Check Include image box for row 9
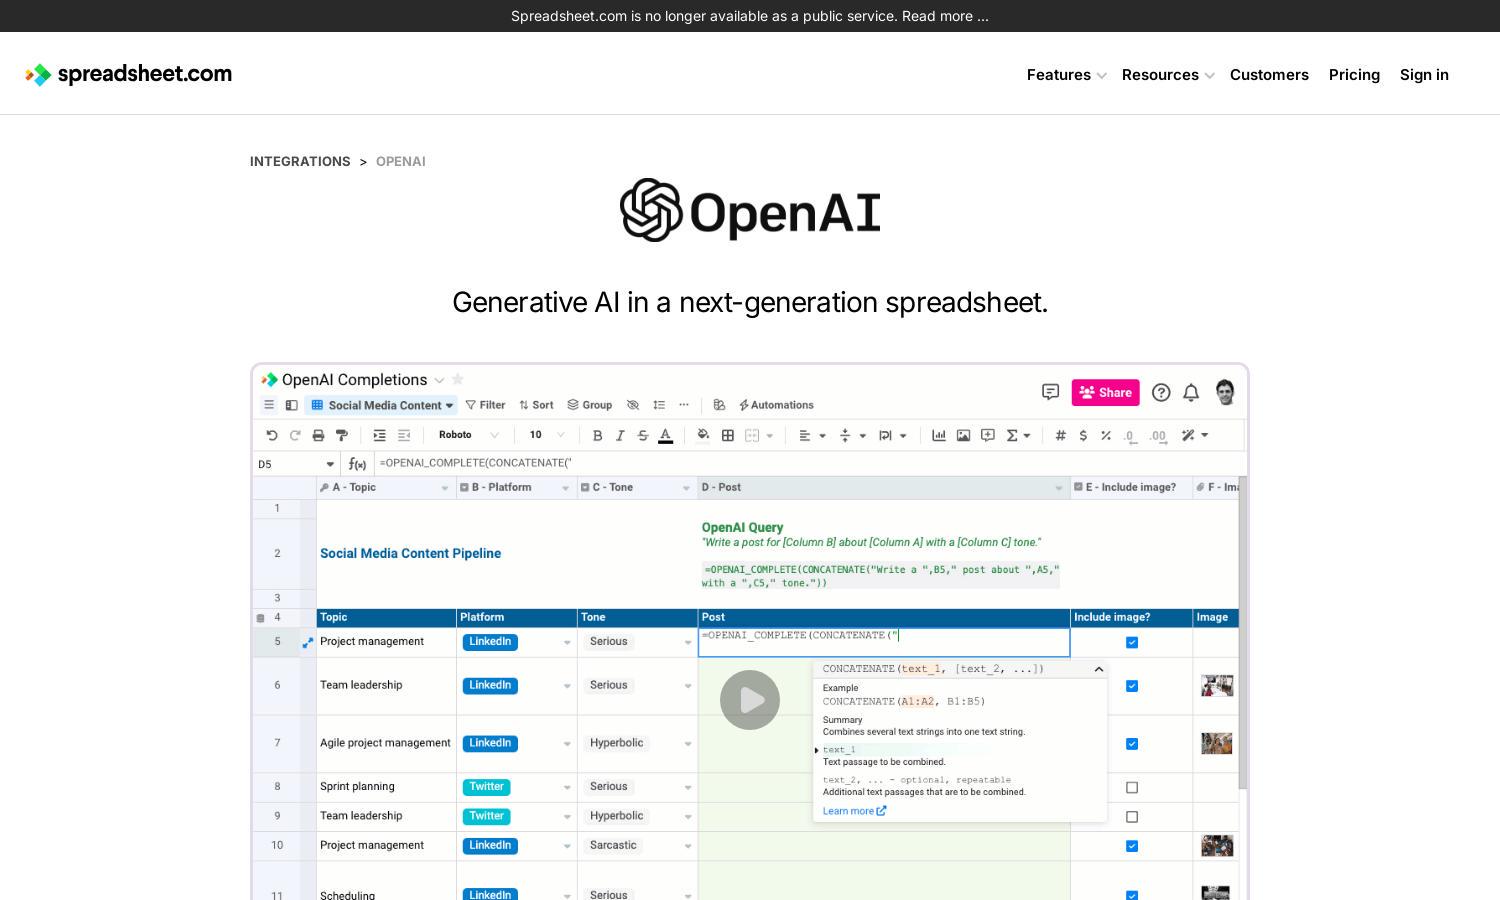Viewport: 1500px width, 900px height. pyautogui.click(x=1132, y=817)
